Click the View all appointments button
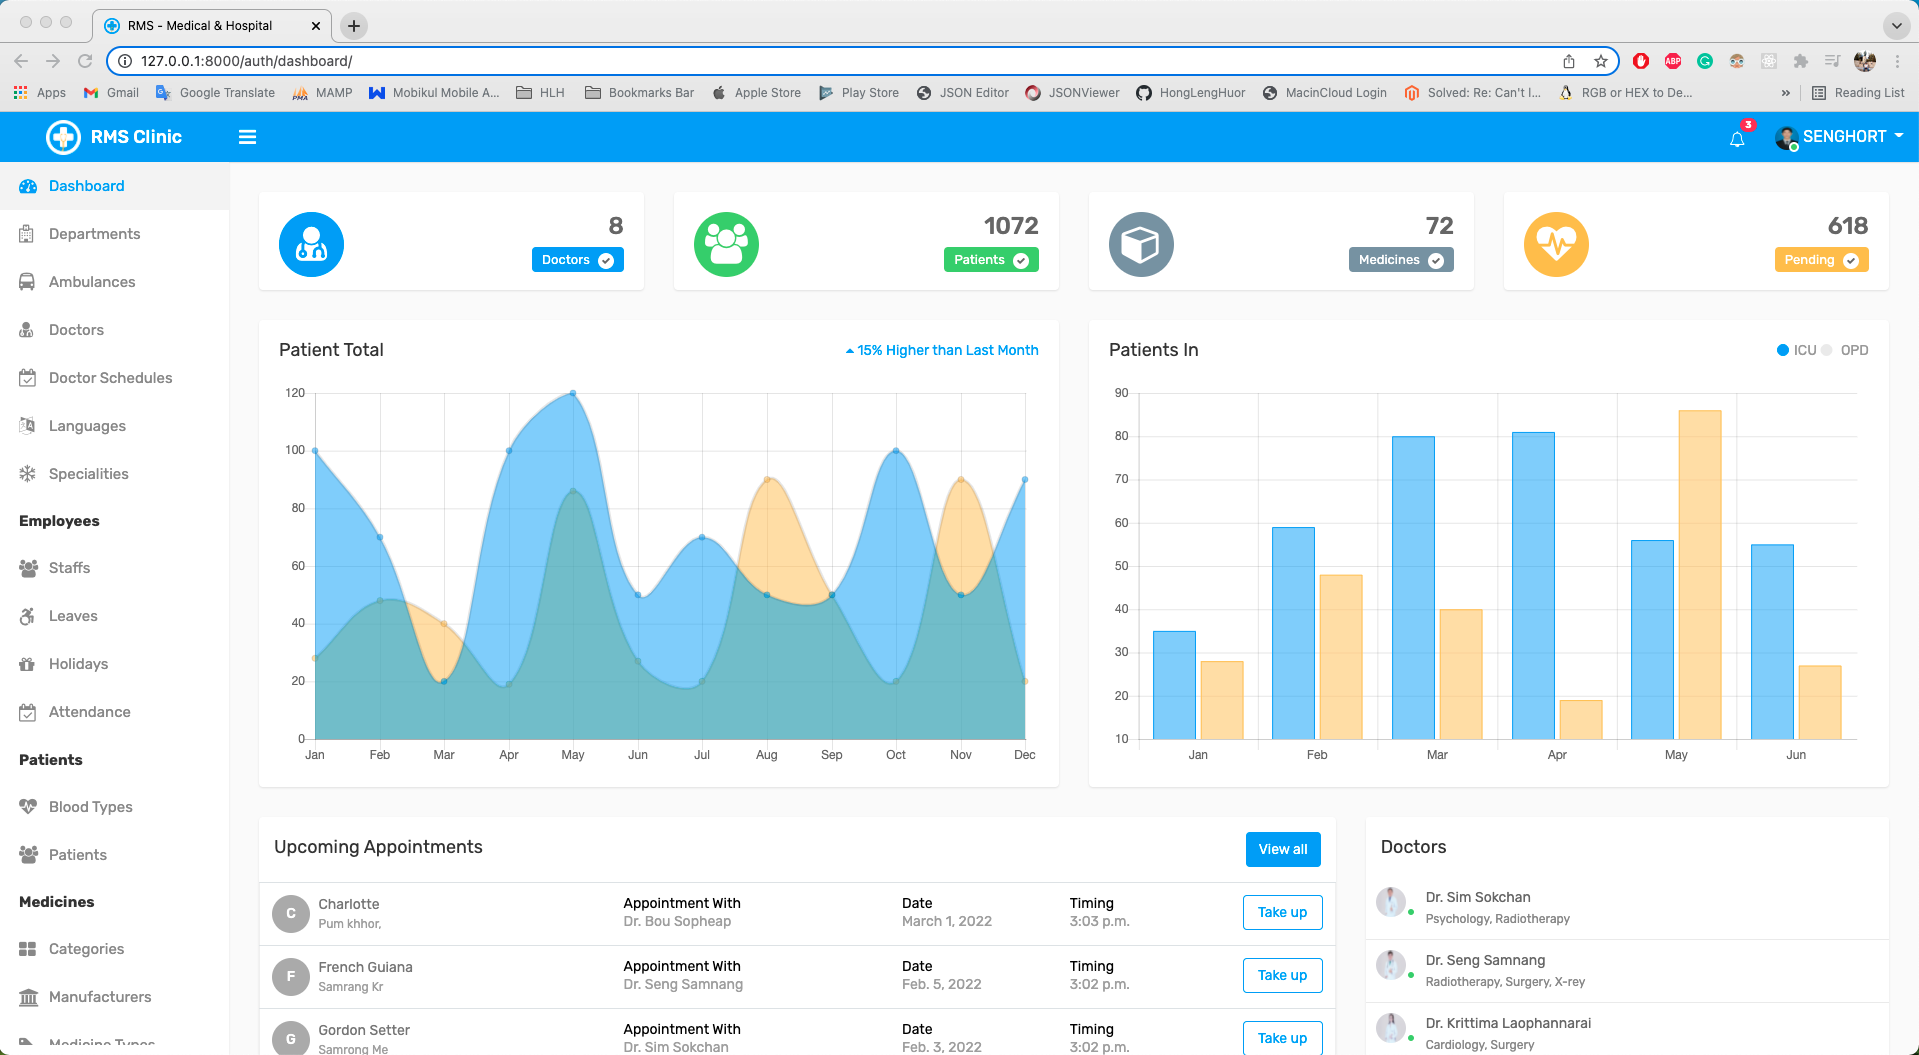The height and width of the screenshot is (1055, 1919). coord(1282,849)
